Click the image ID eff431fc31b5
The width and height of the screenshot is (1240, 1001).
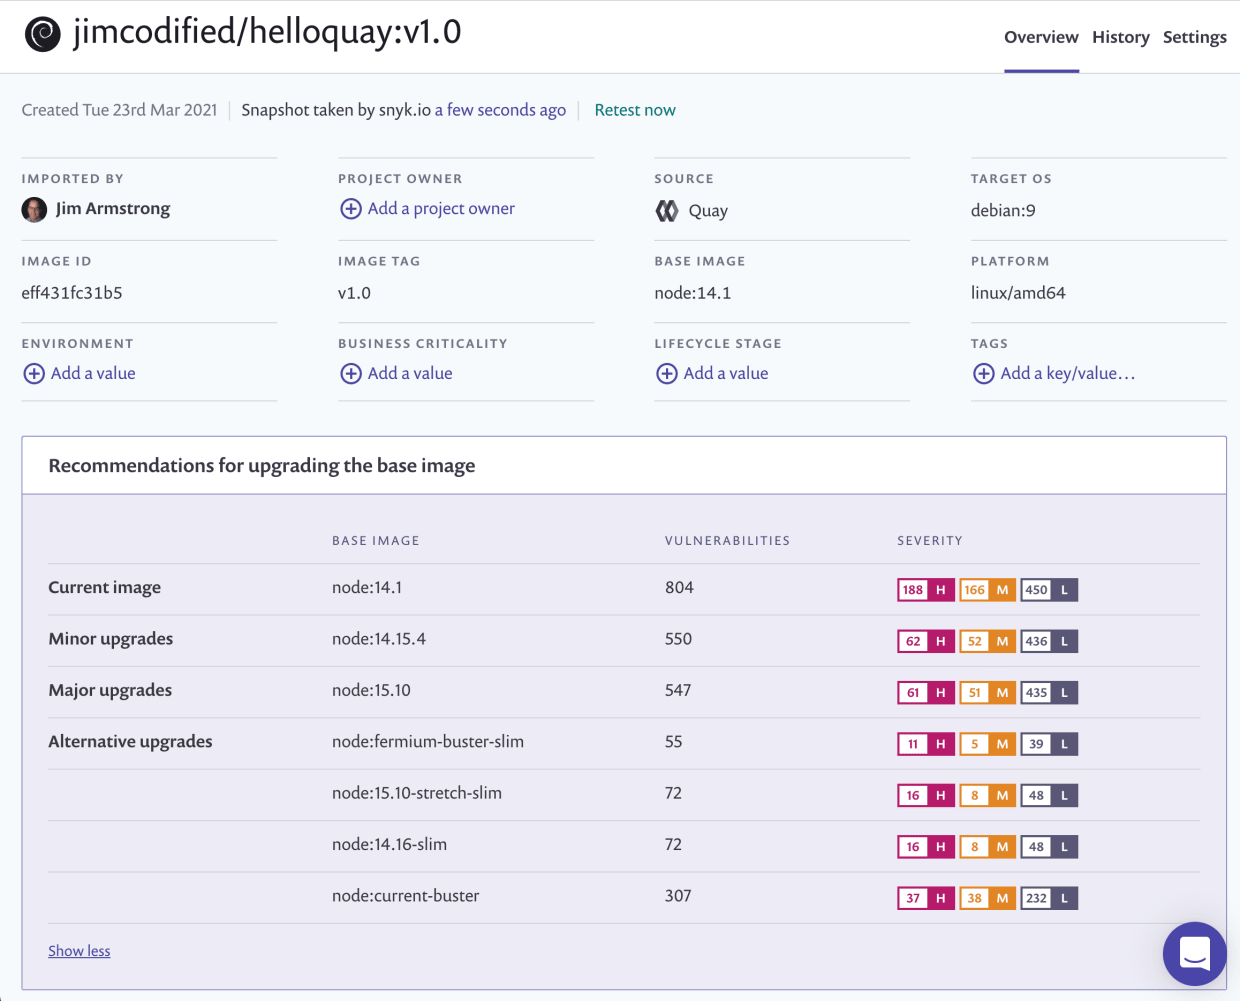pos(72,293)
